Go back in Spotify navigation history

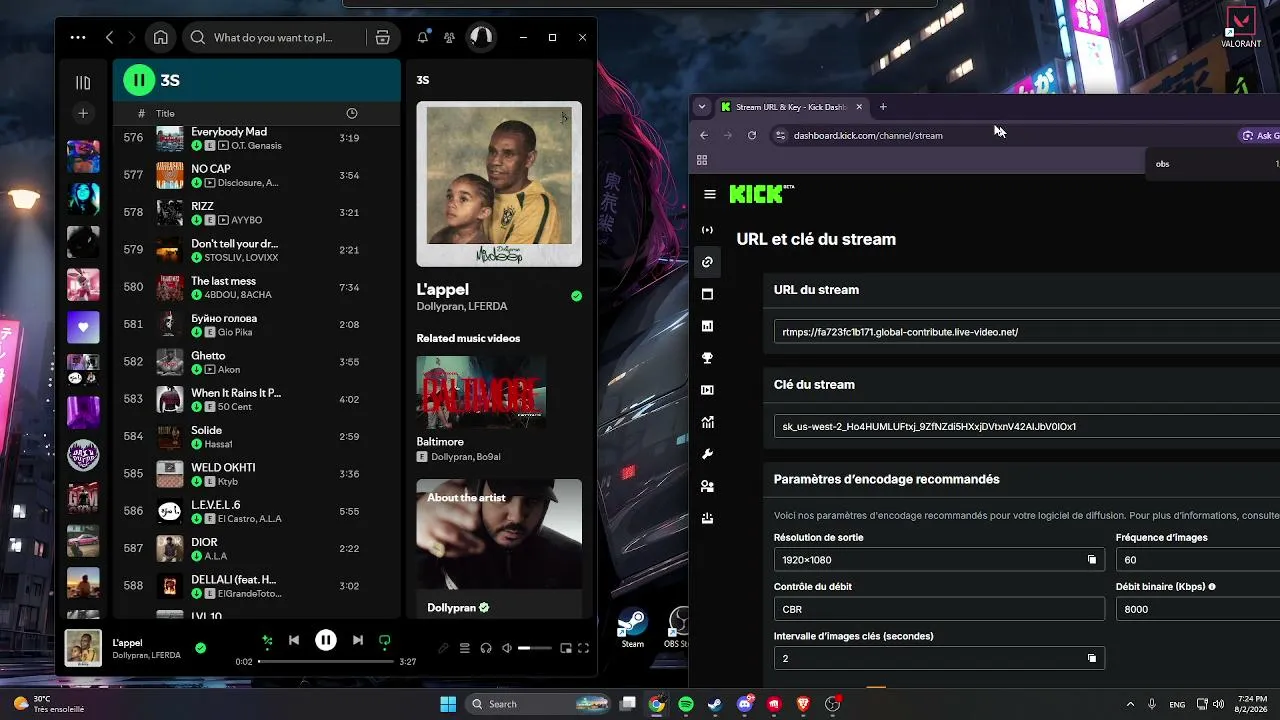[x=109, y=38]
